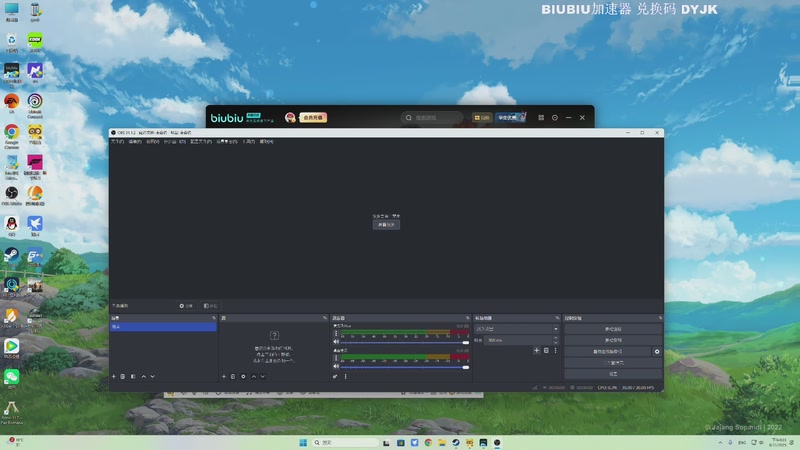Open the OBS Edit menu

(135, 142)
